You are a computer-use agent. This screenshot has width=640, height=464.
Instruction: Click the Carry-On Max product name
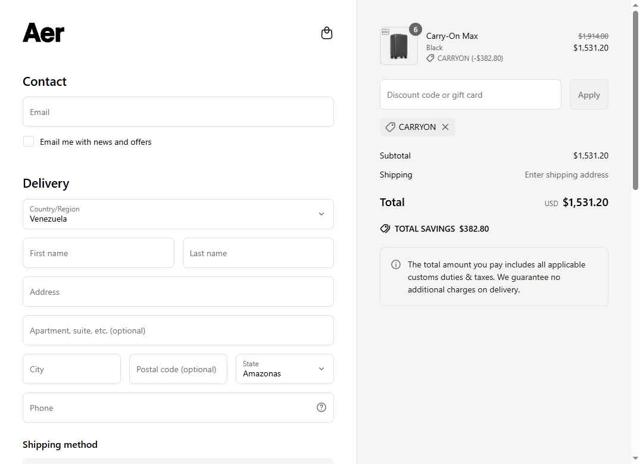[x=452, y=36]
